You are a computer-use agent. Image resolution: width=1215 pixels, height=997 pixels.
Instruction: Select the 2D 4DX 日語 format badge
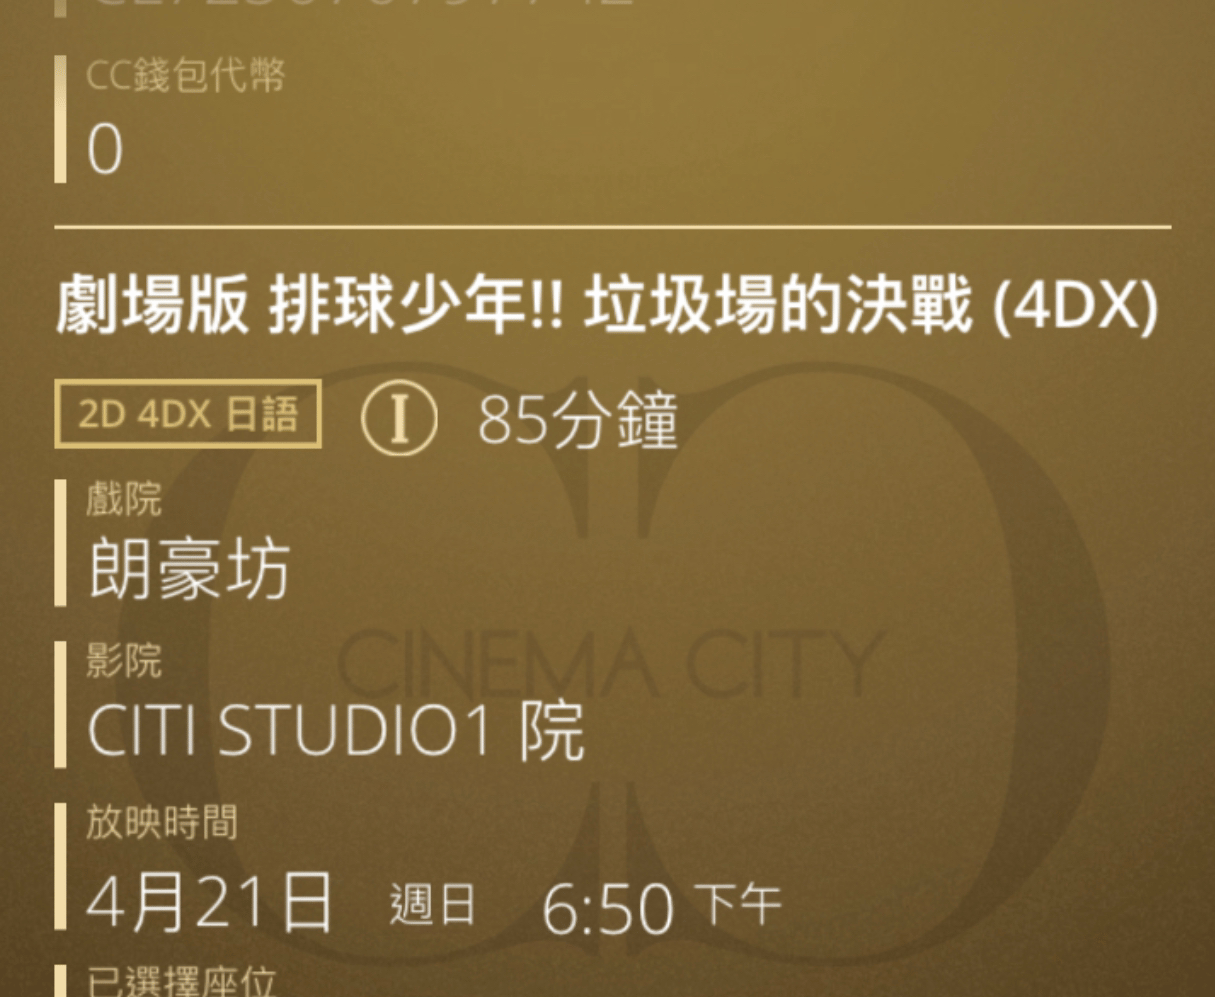(187, 414)
